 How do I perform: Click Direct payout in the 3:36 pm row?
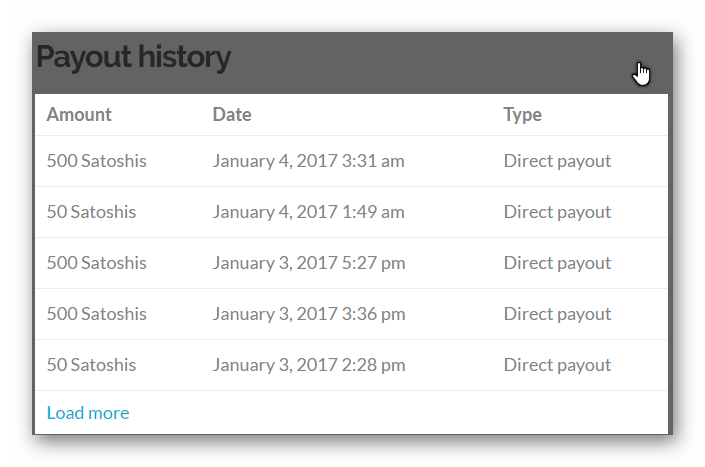(x=557, y=314)
